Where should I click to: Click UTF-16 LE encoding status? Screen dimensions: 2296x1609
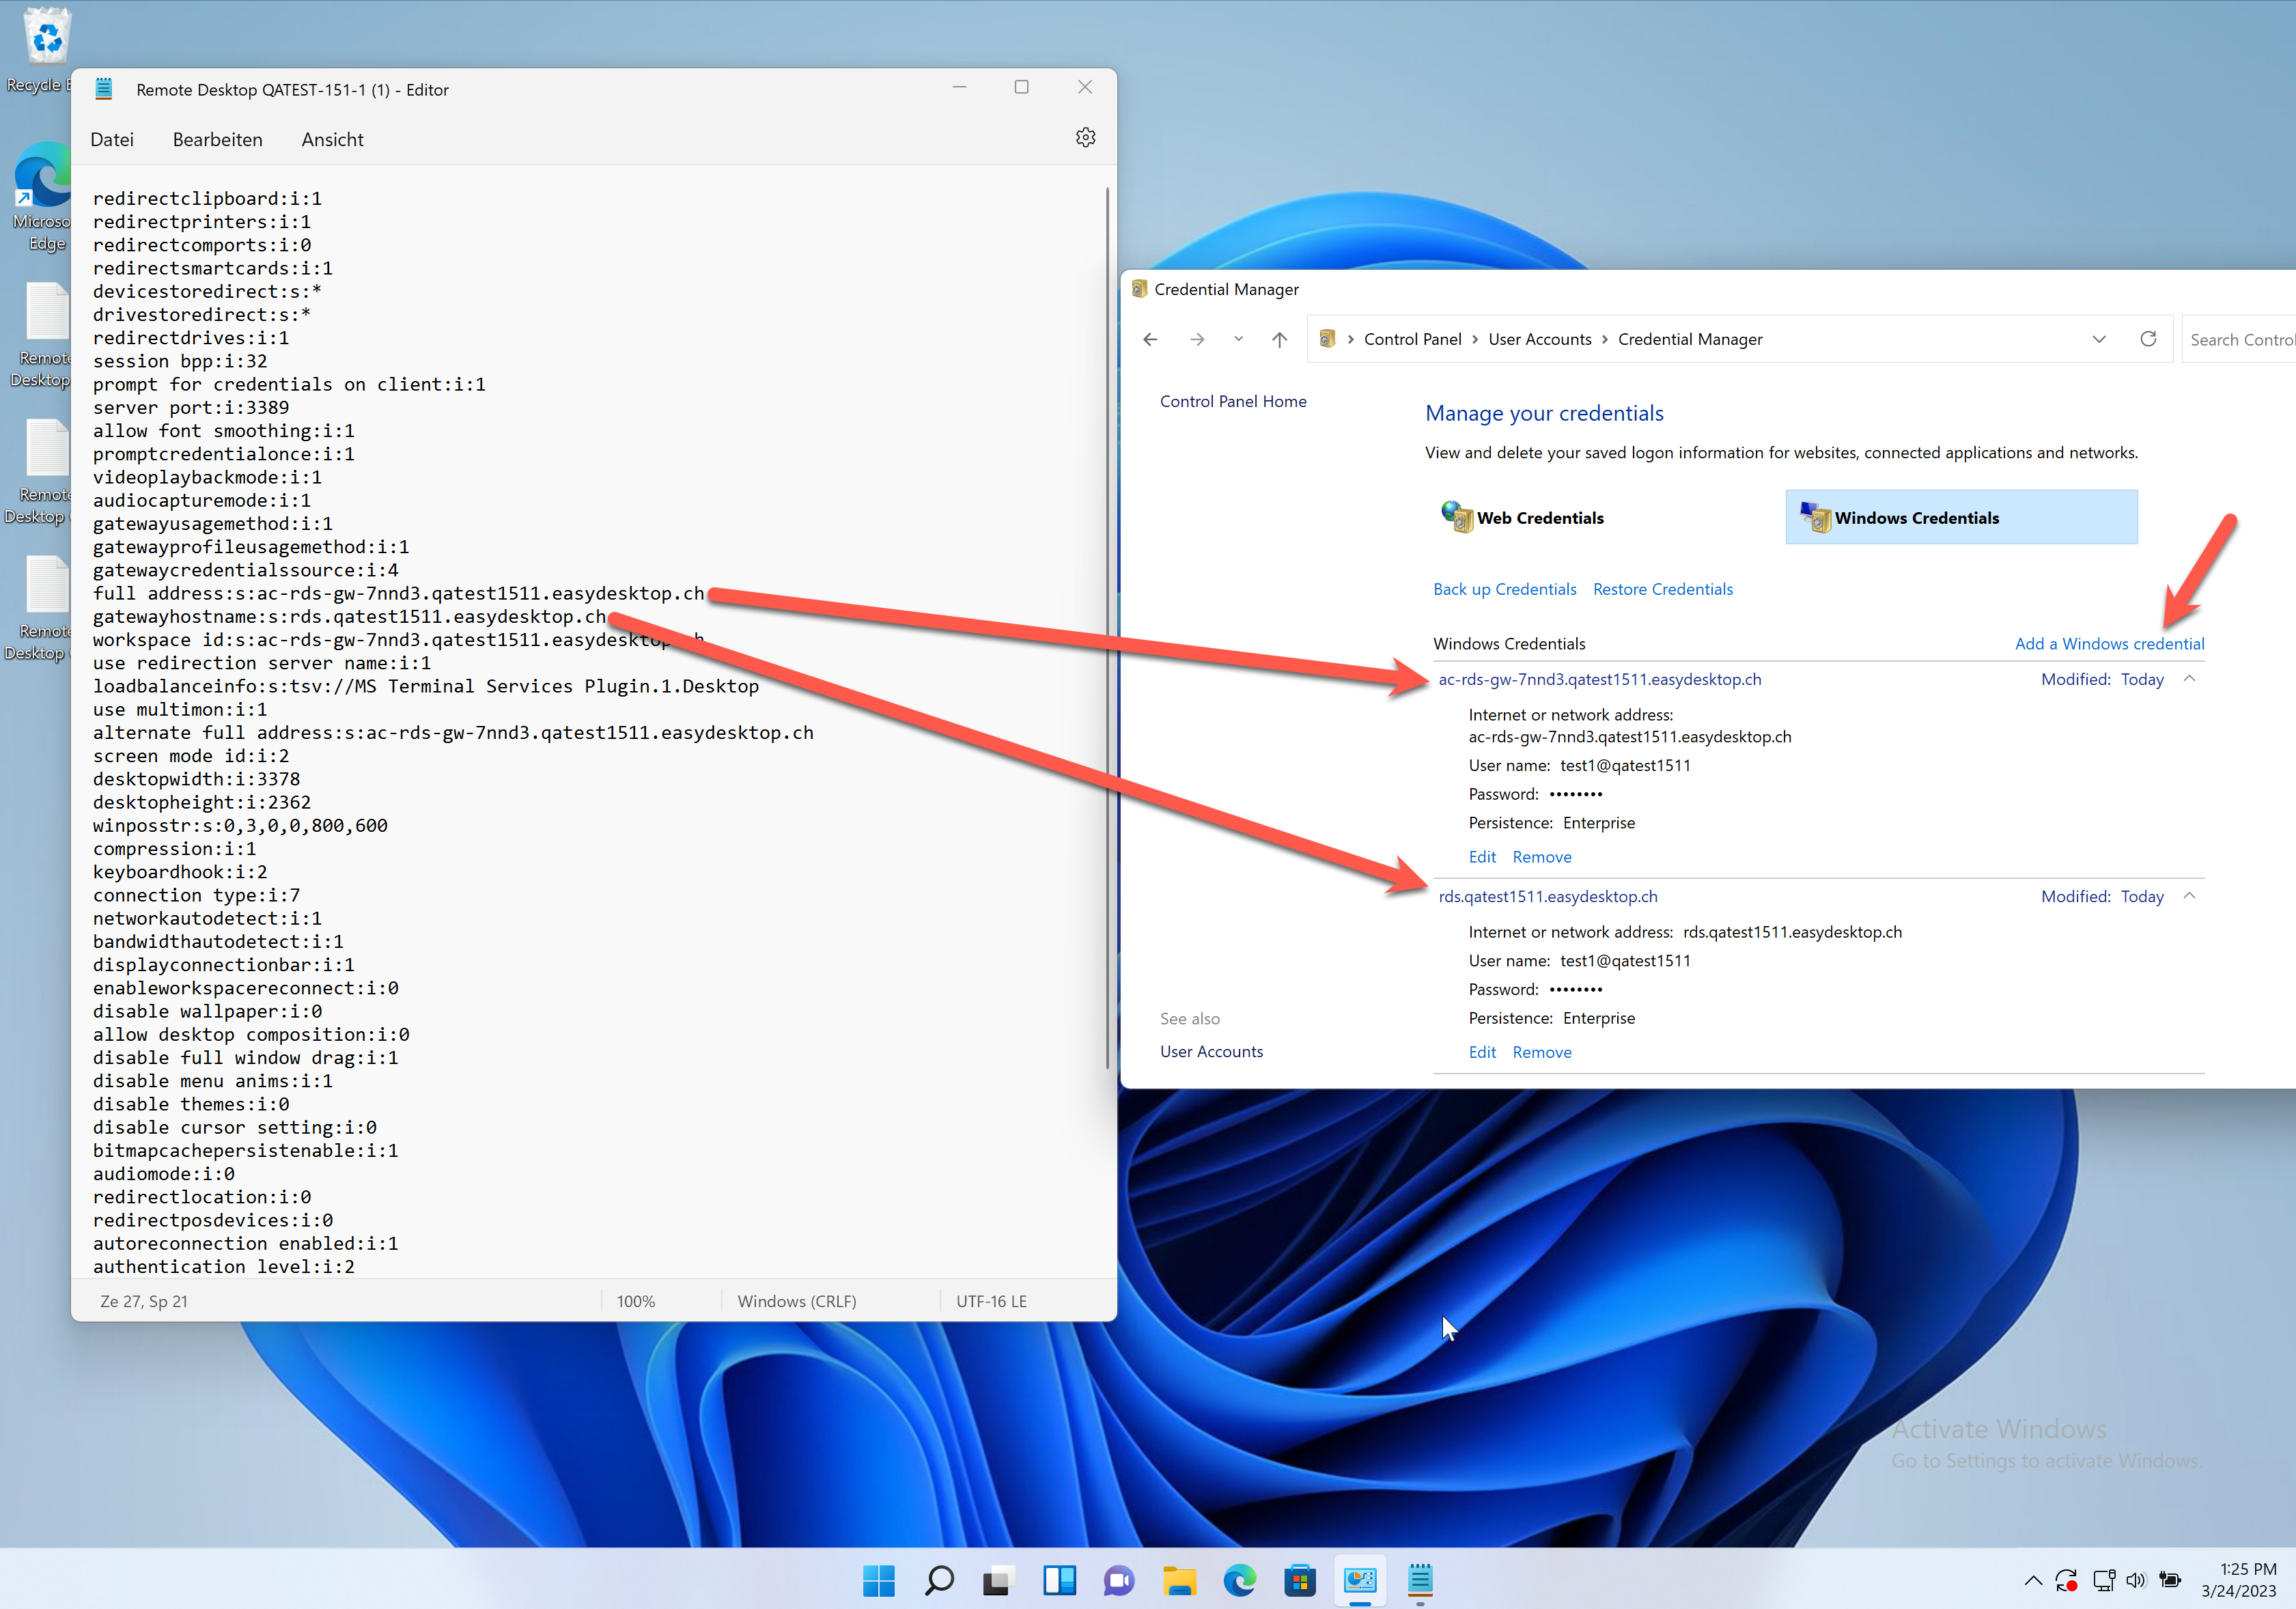pos(991,1301)
